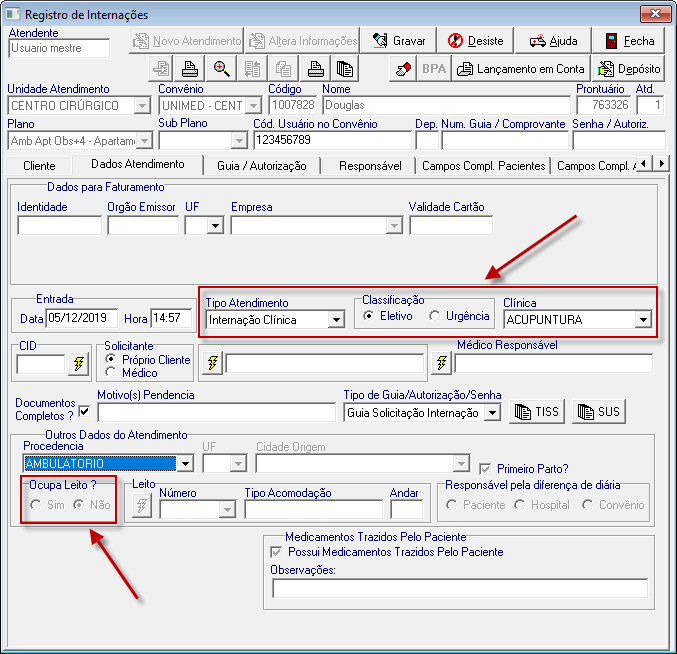Click the tab strip left scroll arrow
This screenshot has height=654, width=677.
[644, 164]
